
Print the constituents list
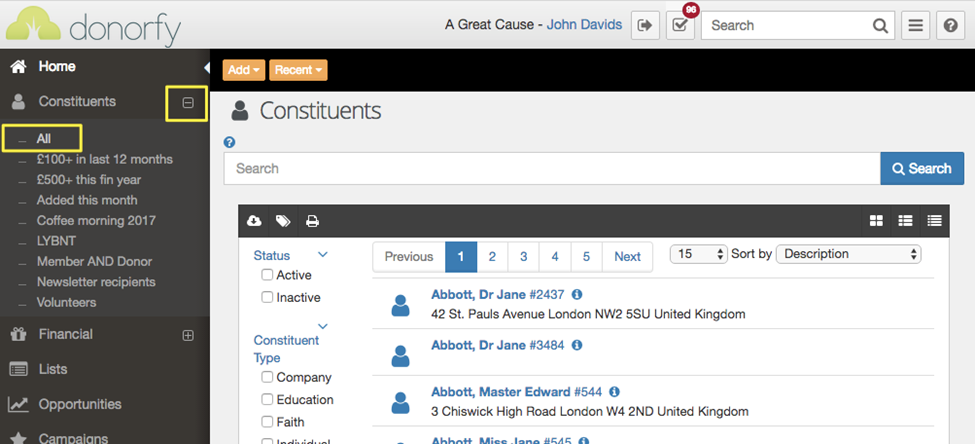(x=312, y=221)
